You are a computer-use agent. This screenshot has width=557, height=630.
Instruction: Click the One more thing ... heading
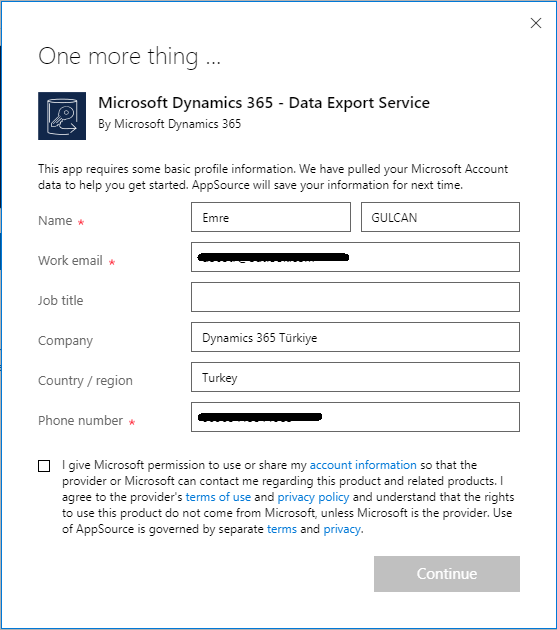click(129, 56)
